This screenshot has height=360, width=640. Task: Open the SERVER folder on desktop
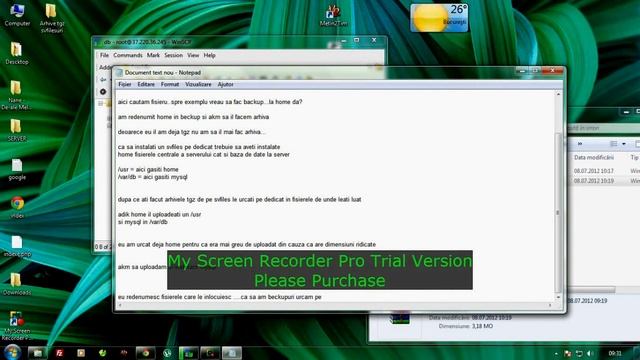pos(17,131)
